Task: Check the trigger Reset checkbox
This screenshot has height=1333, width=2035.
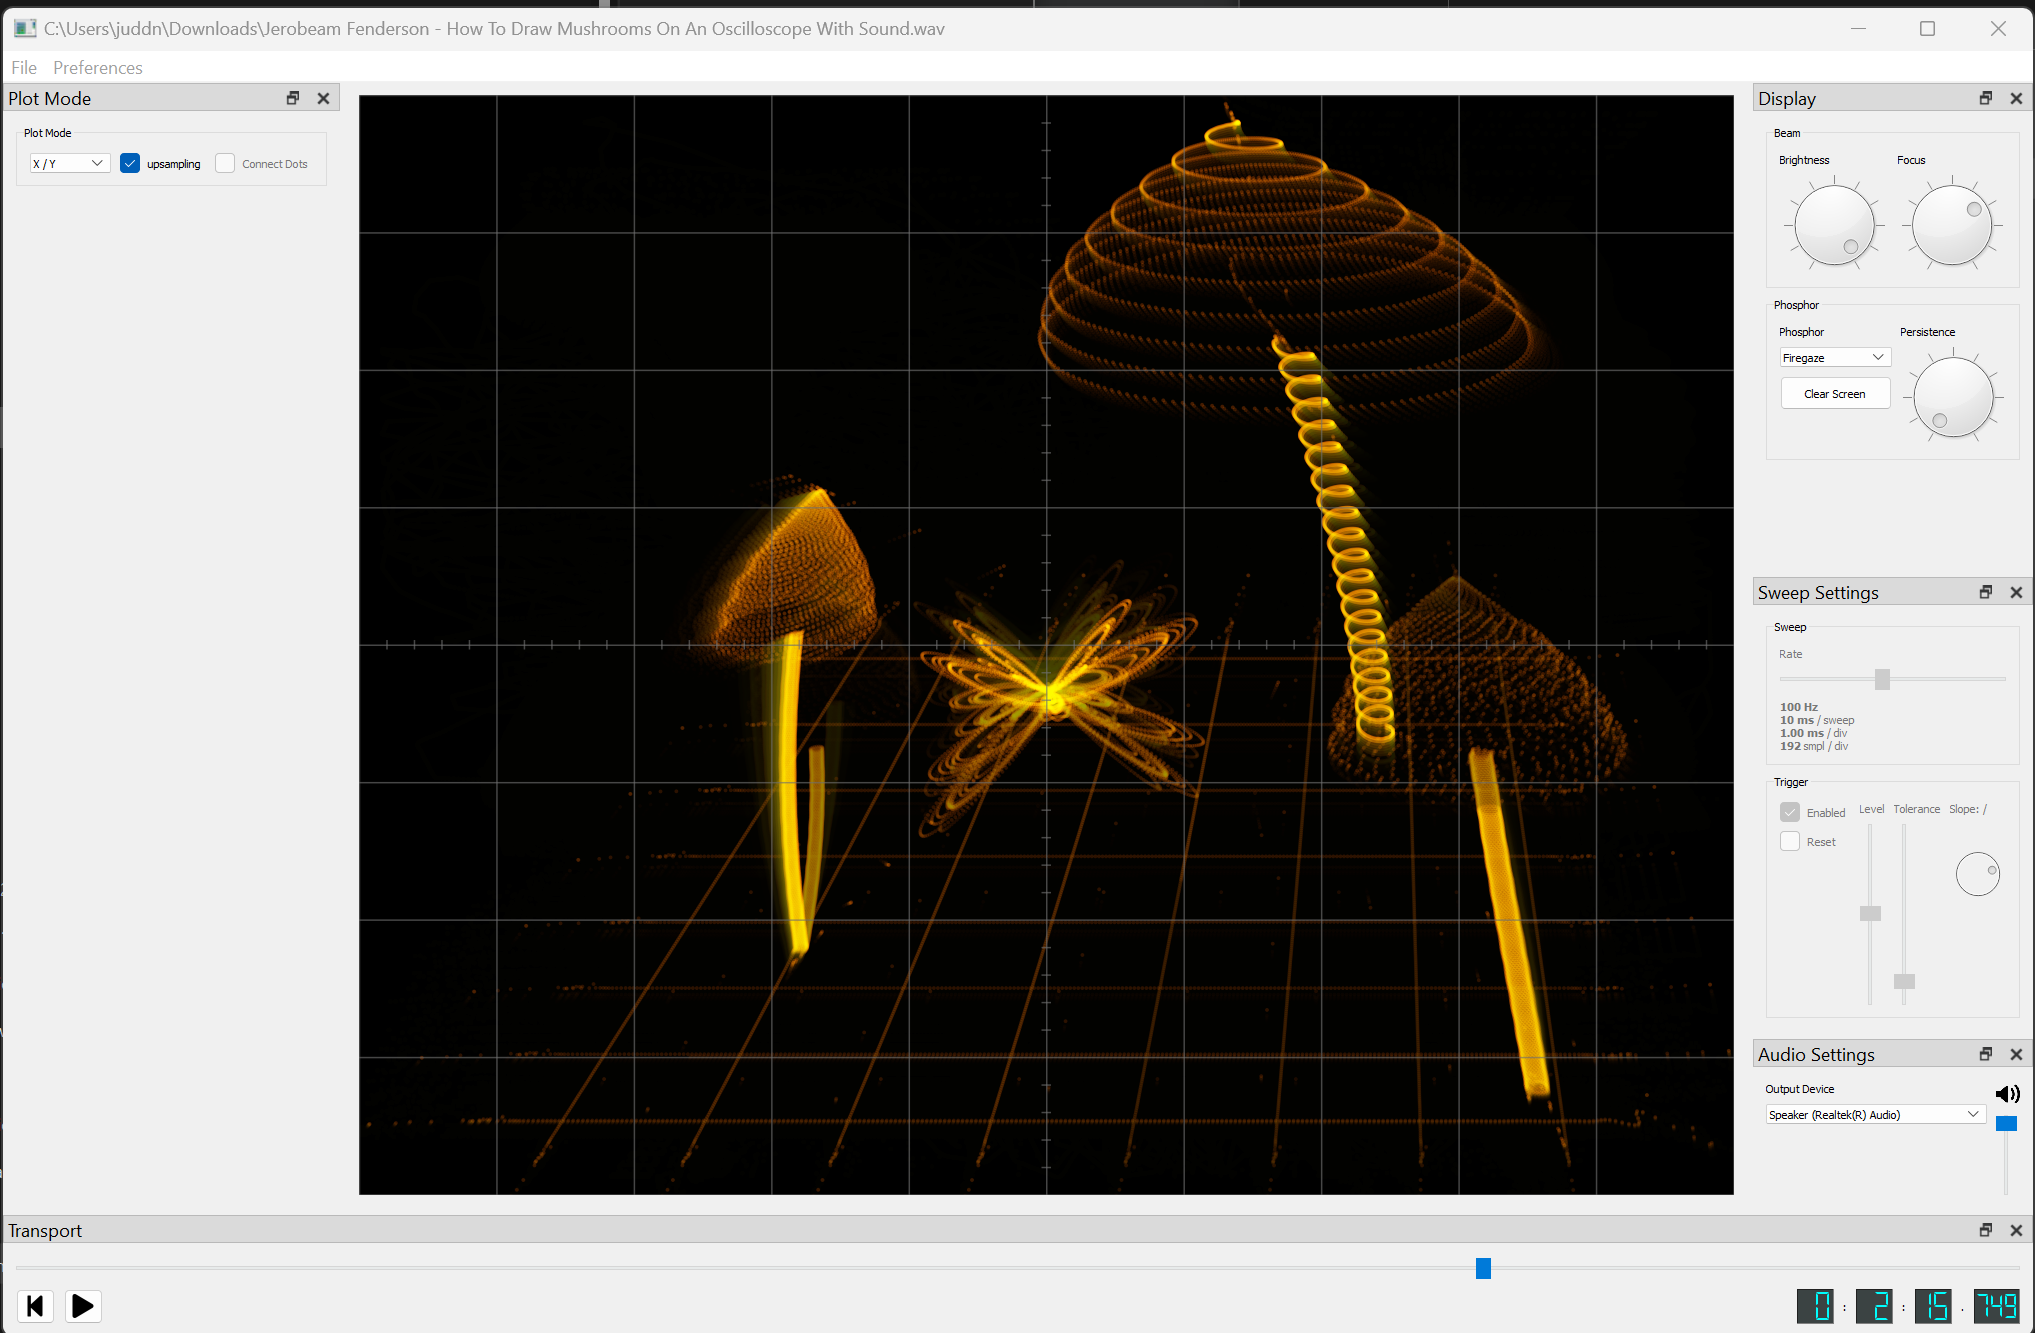Action: (1790, 842)
